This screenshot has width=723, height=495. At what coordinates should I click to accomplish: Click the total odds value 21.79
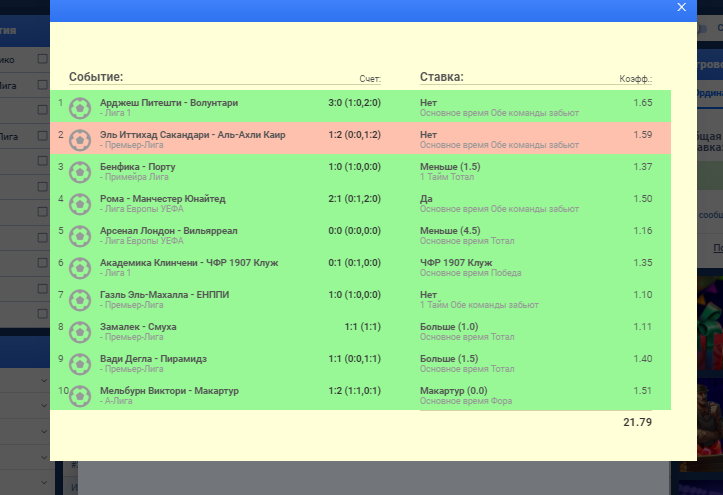tap(637, 422)
